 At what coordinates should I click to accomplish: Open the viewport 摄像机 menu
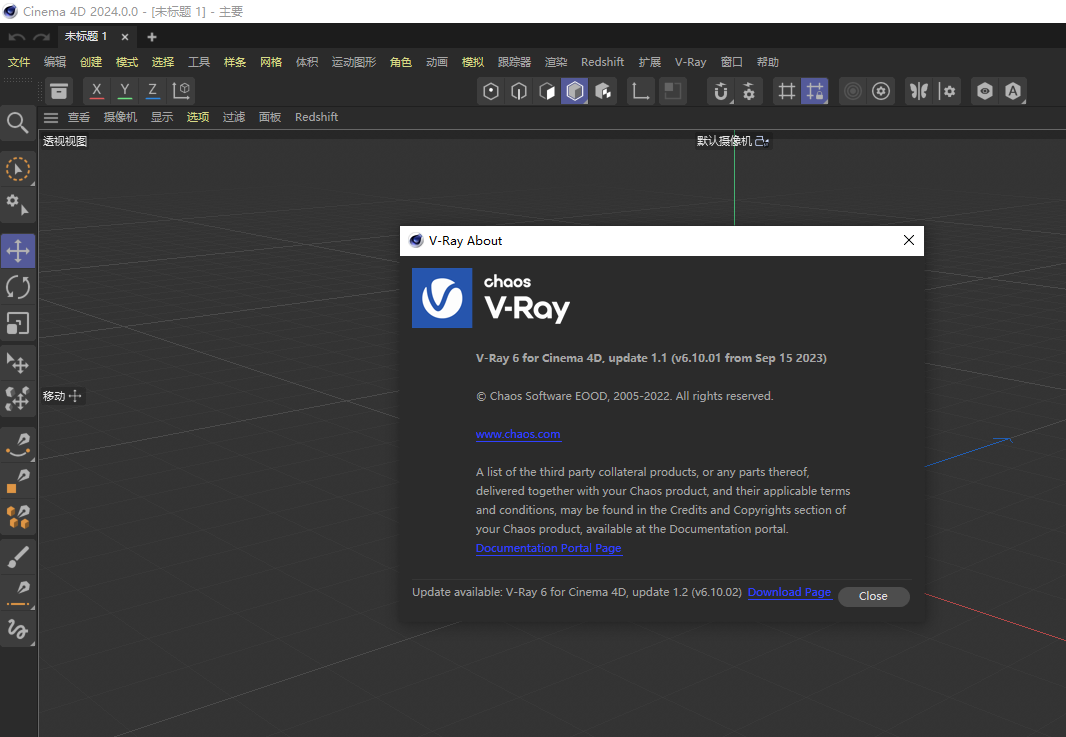(120, 117)
